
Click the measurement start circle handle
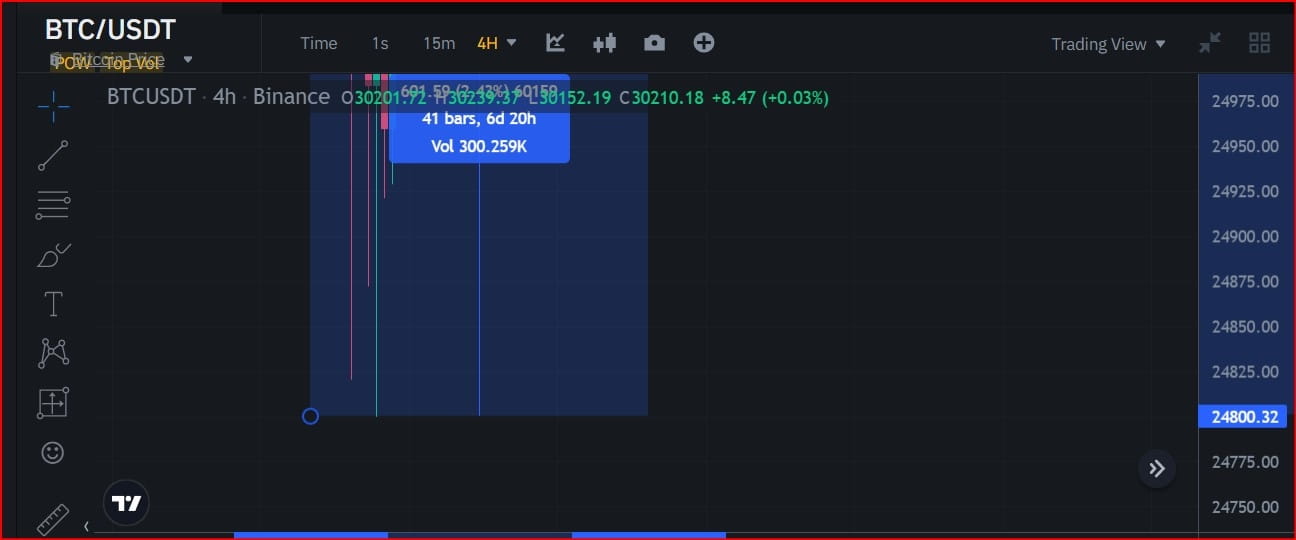310,416
